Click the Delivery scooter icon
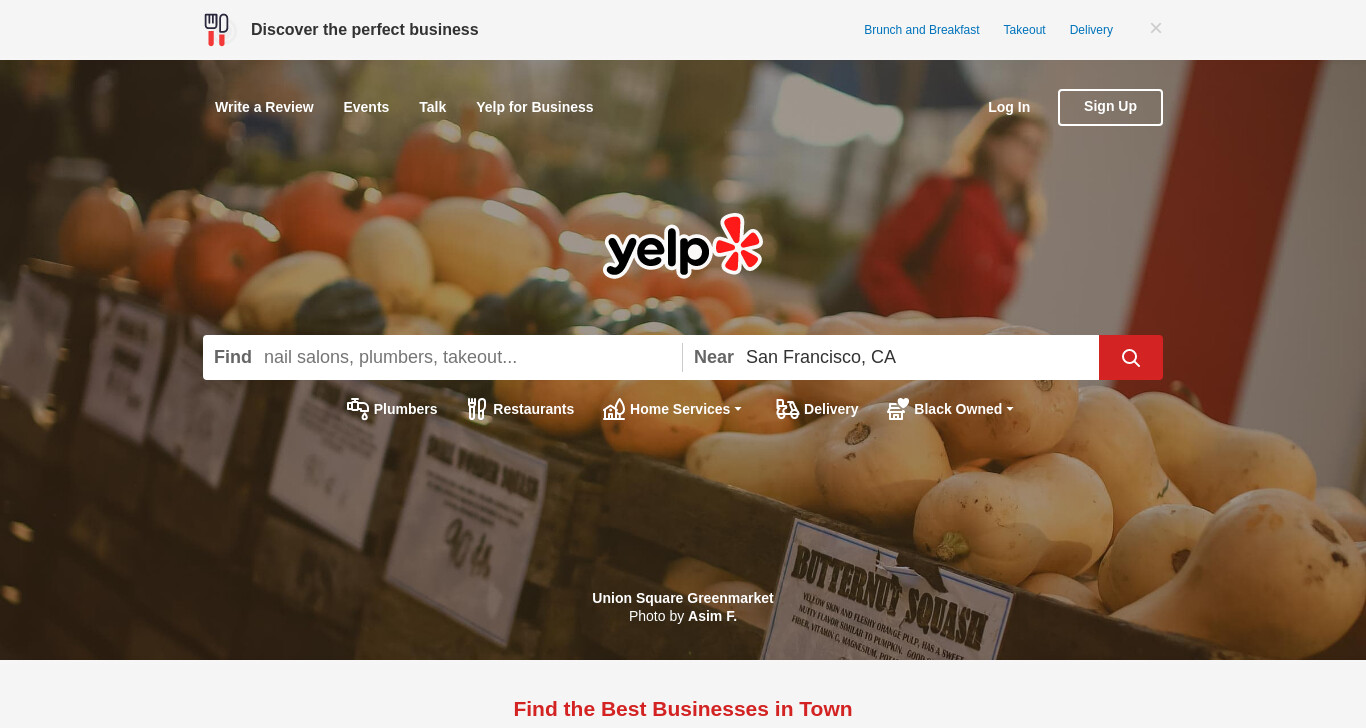 click(x=788, y=409)
